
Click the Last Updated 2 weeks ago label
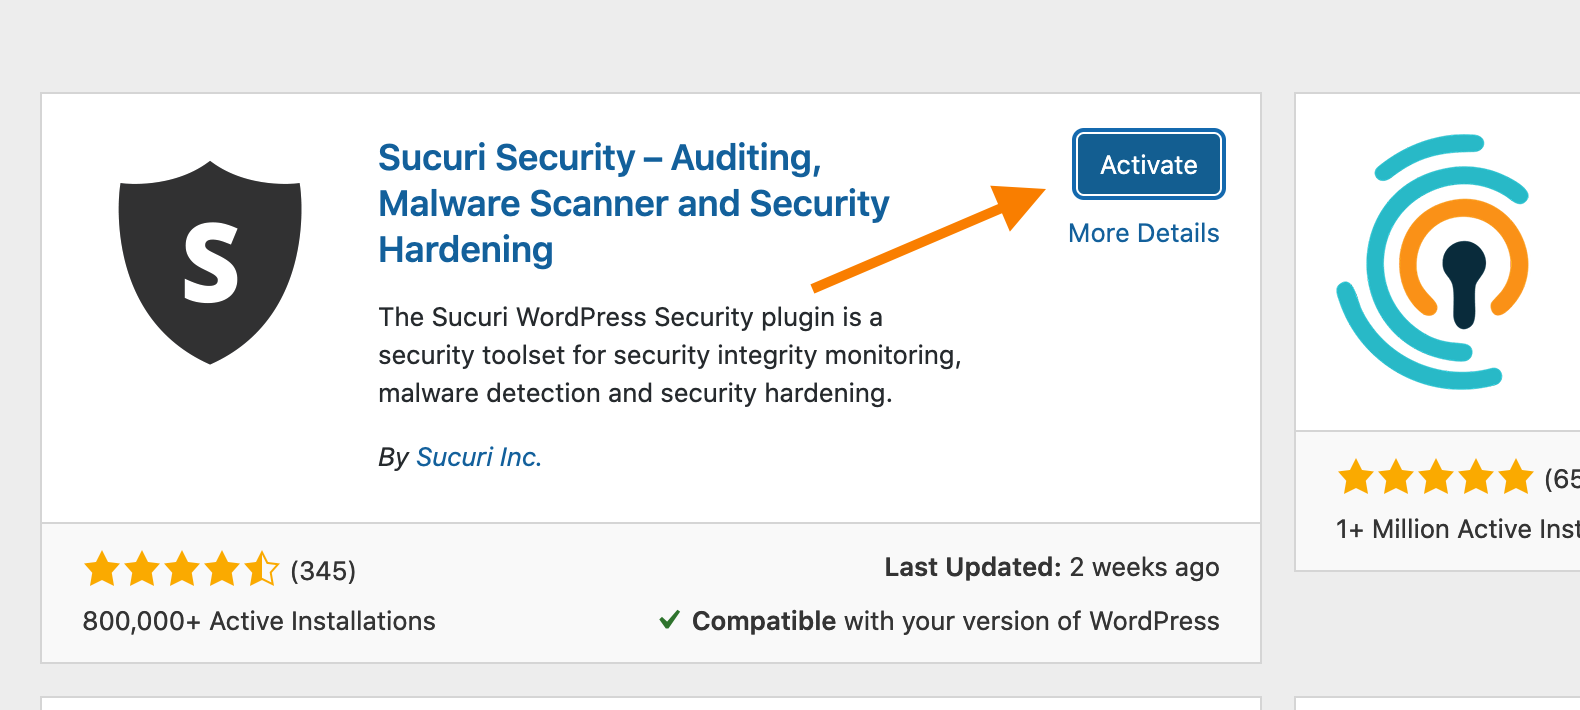[1051, 567]
